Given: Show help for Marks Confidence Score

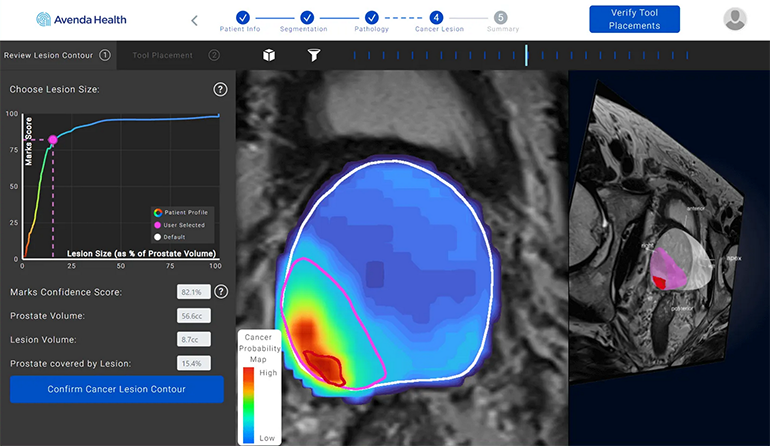Looking at the screenshot, I should [220, 292].
